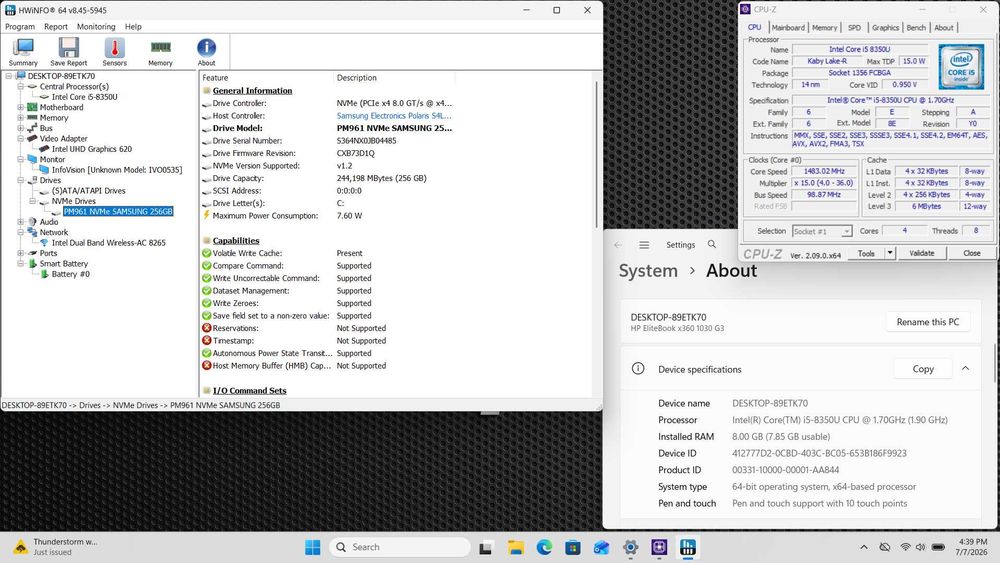Collapse the Video Adapter node
The width and height of the screenshot is (1000, 563).
coord(20,138)
